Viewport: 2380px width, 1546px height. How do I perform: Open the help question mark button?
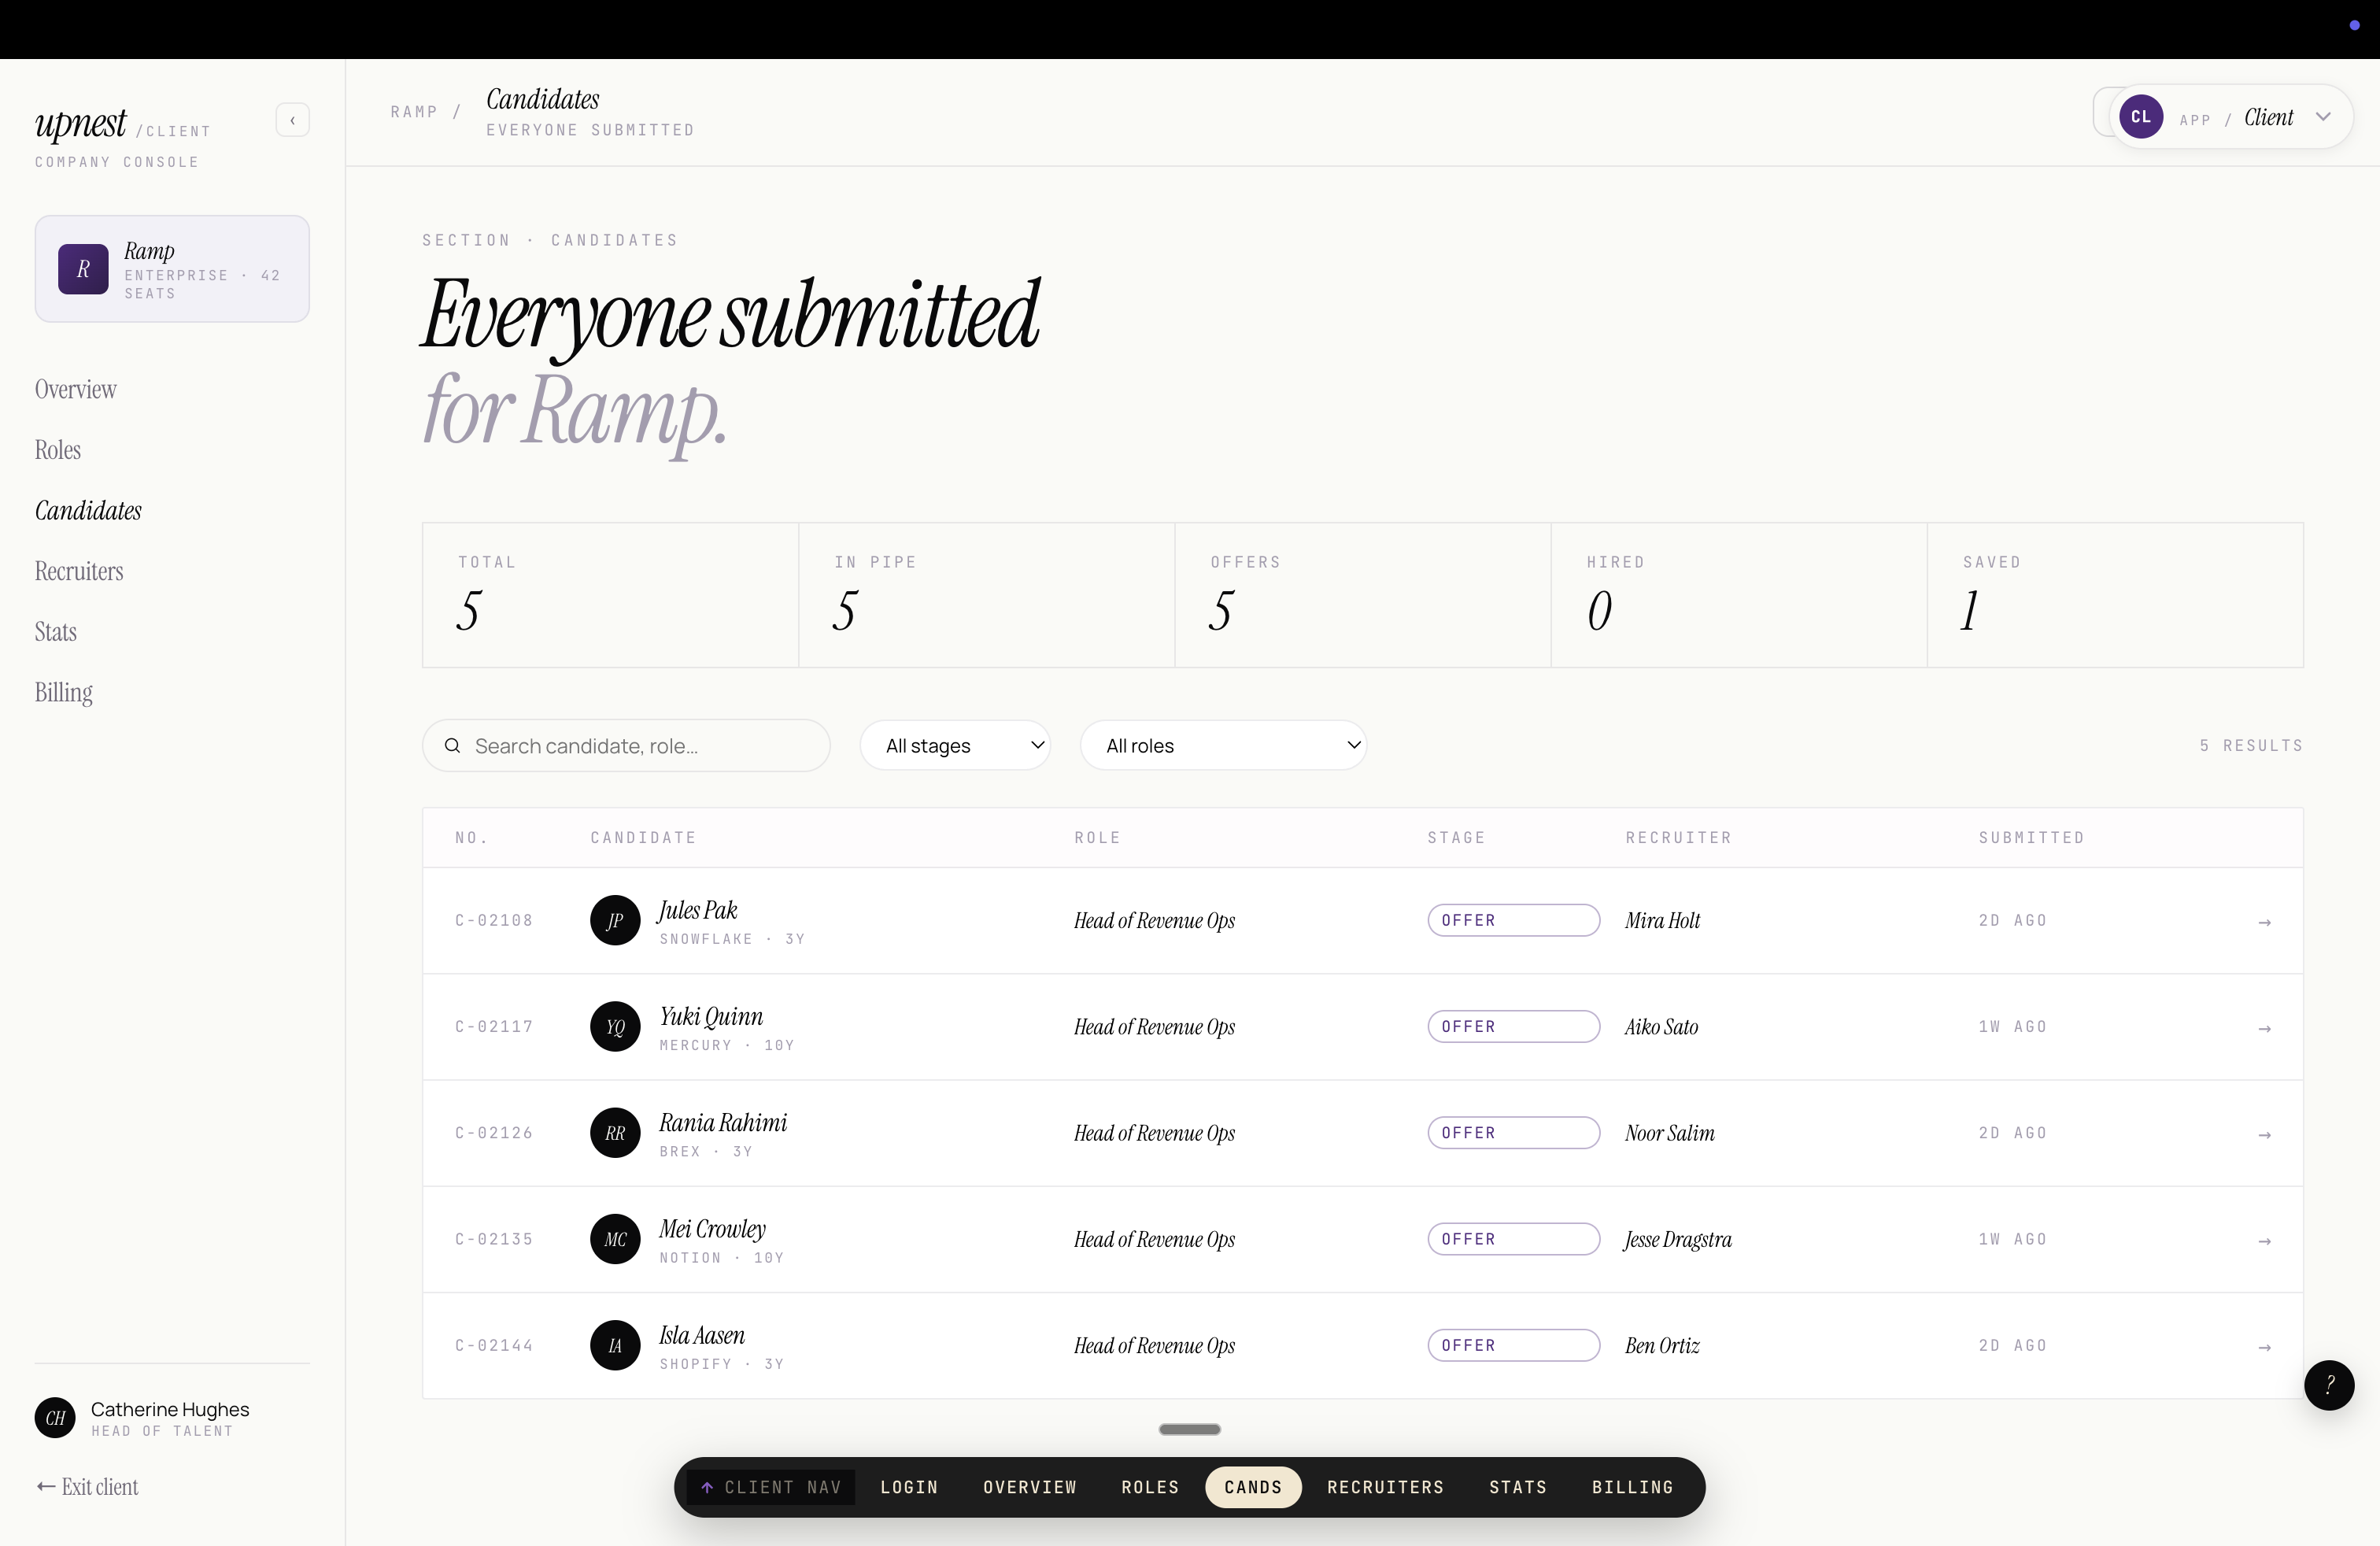[x=2329, y=1385]
